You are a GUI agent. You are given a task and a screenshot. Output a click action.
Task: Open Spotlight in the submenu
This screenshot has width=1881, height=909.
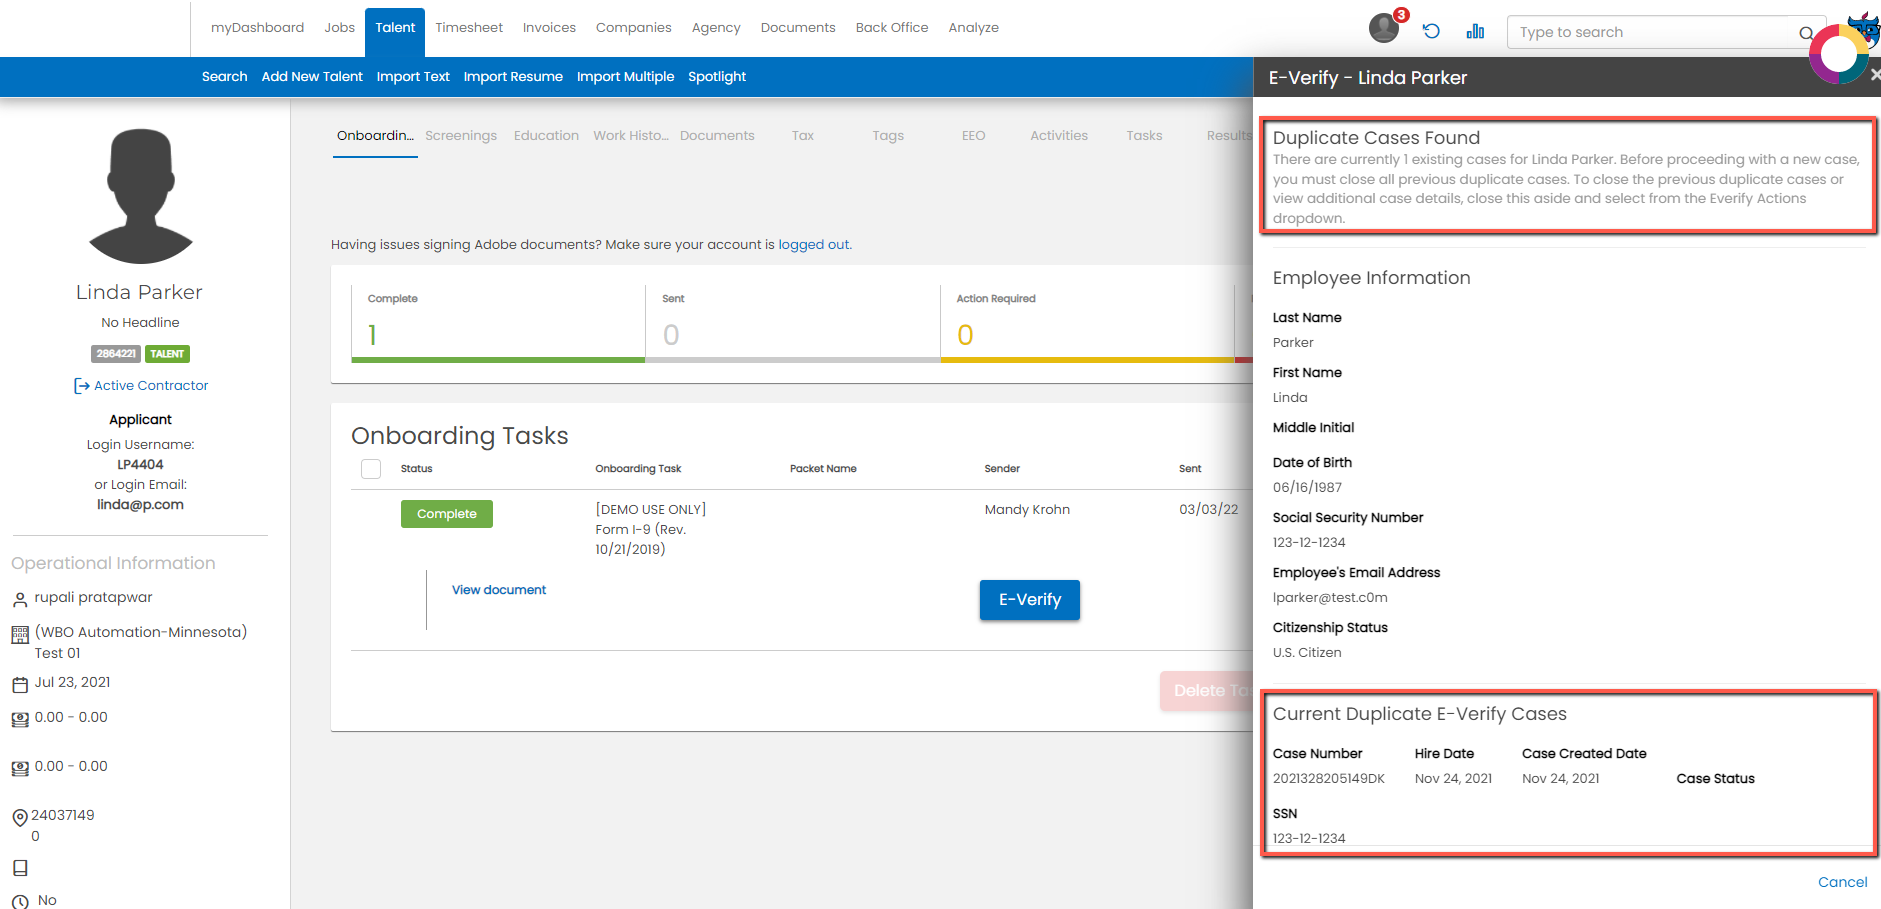[717, 77]
